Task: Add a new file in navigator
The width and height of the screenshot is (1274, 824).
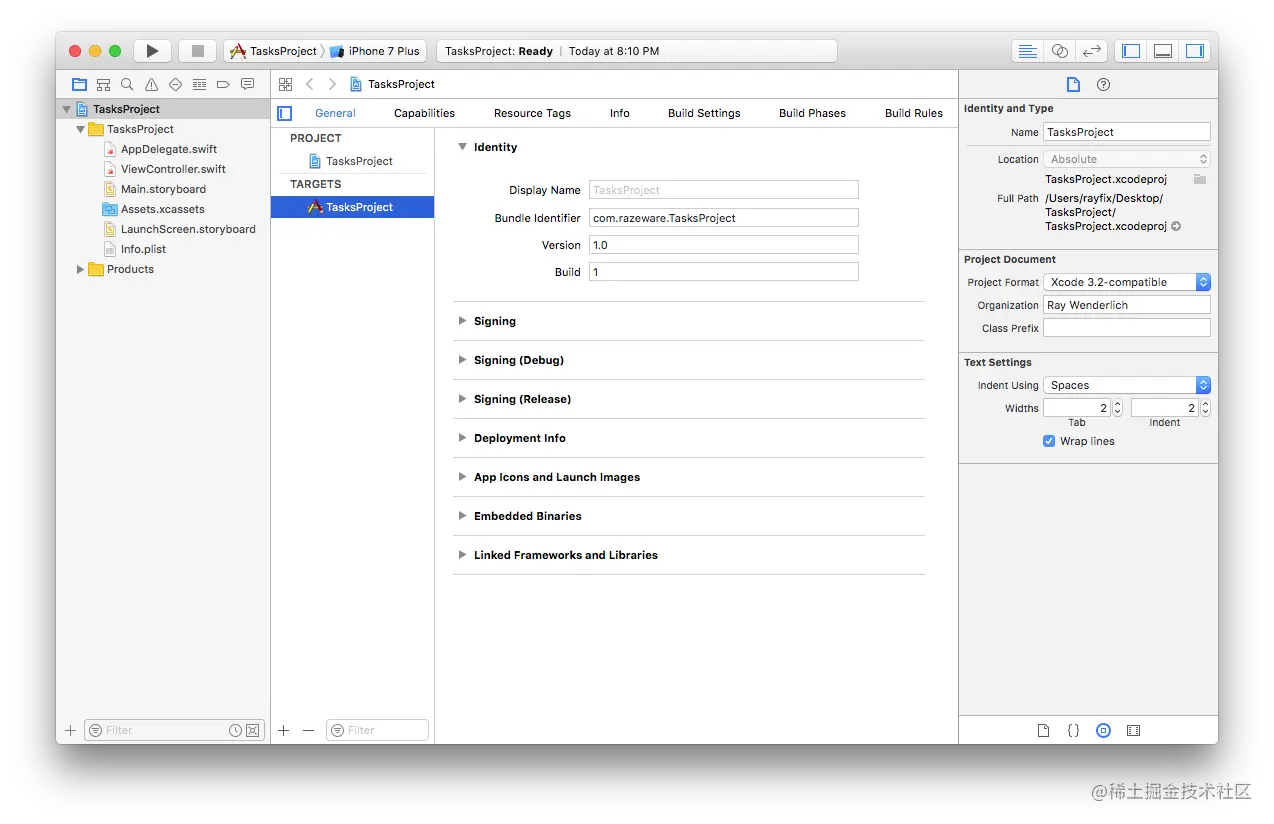Action: tap(70, 730)
